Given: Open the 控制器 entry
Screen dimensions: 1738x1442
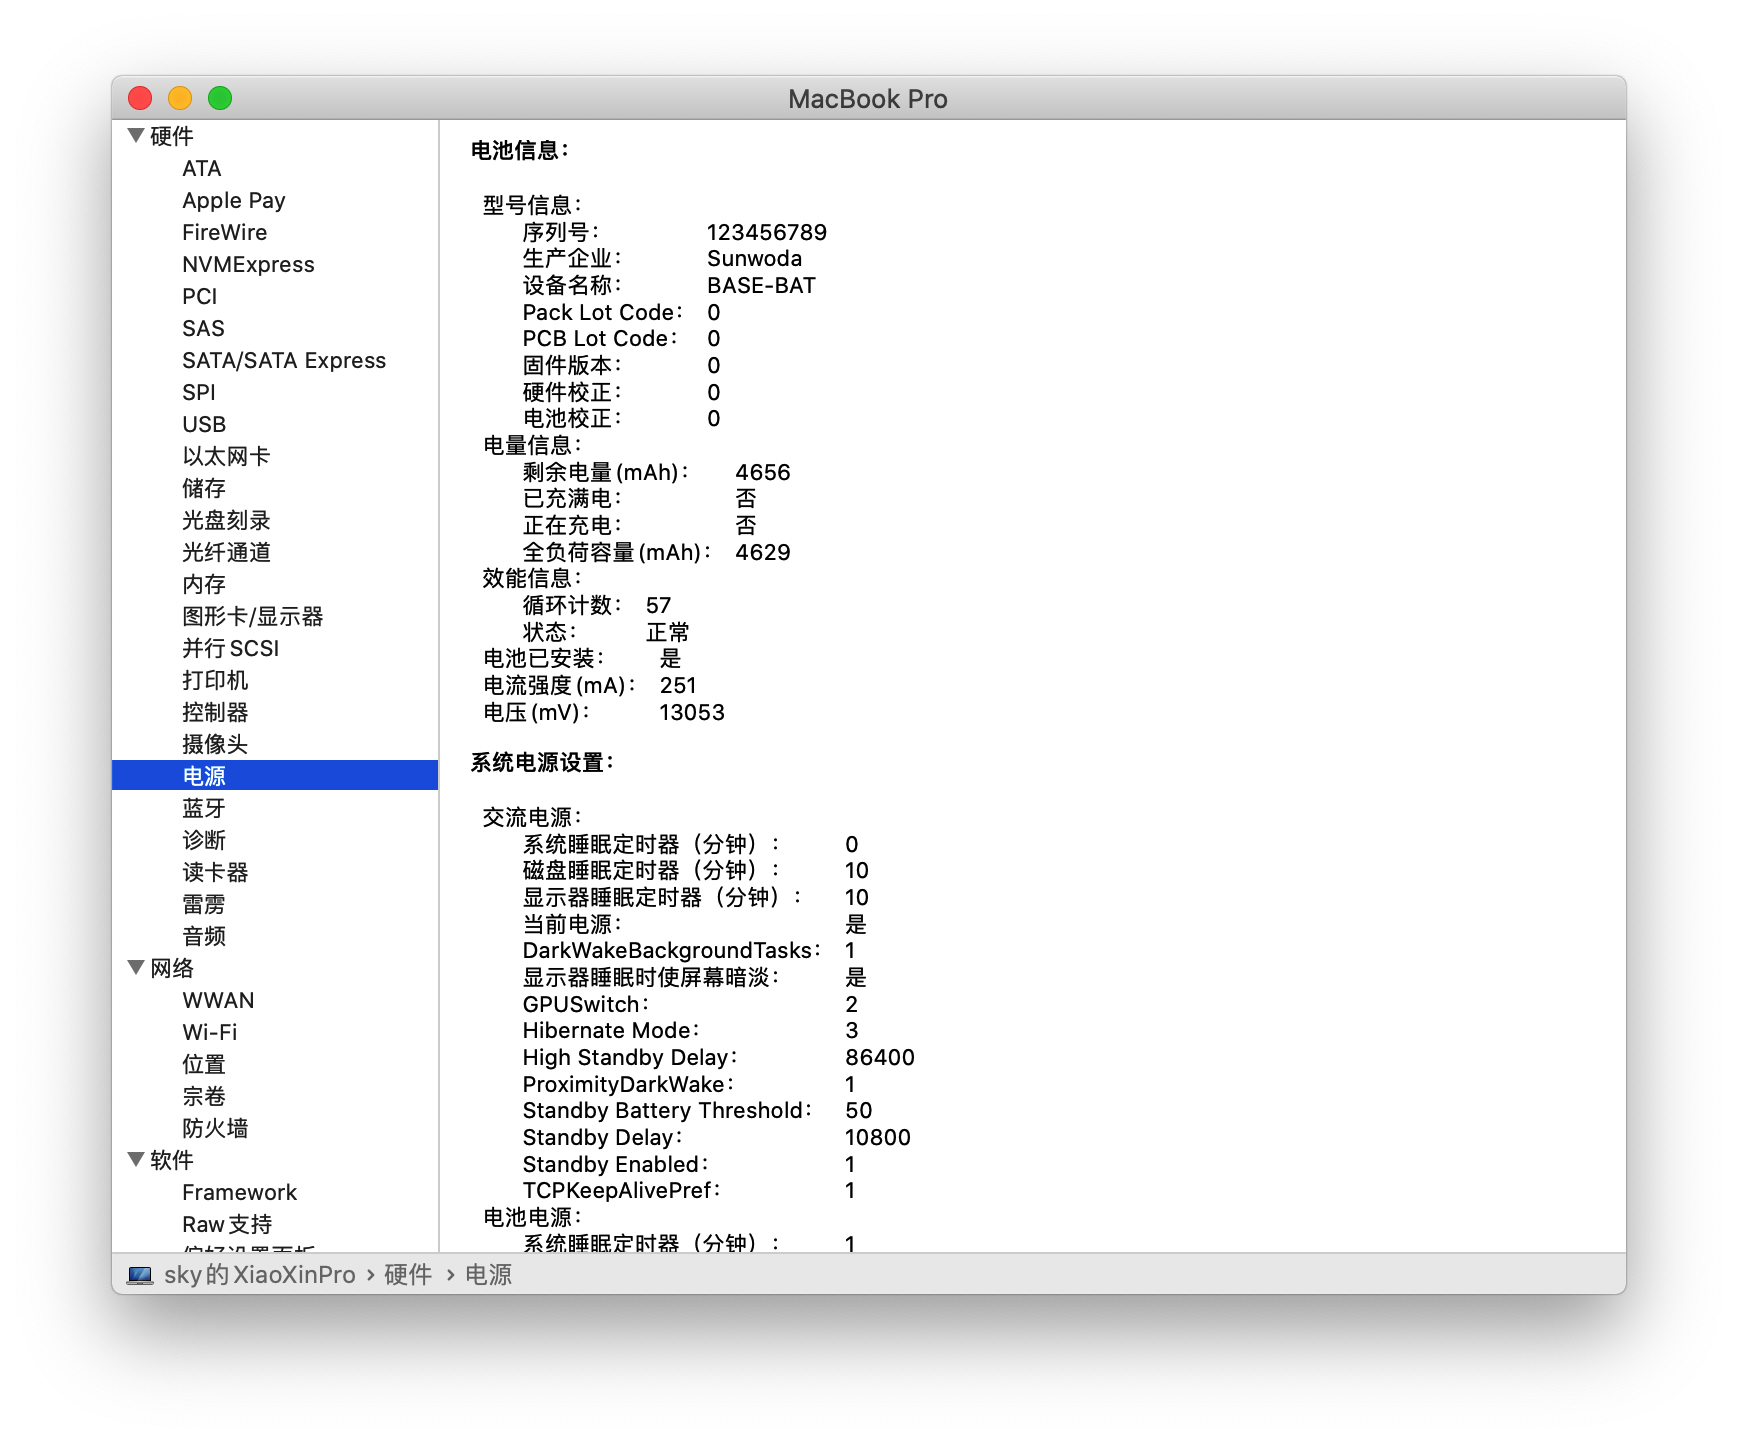Looking at the screenshot, I should click(x=215, y=712).
